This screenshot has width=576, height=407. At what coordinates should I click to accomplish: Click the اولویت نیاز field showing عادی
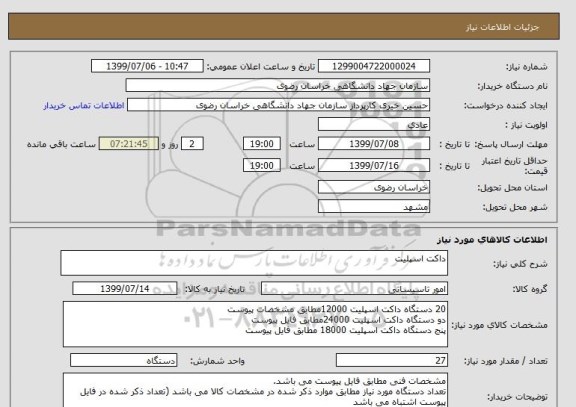374,125
